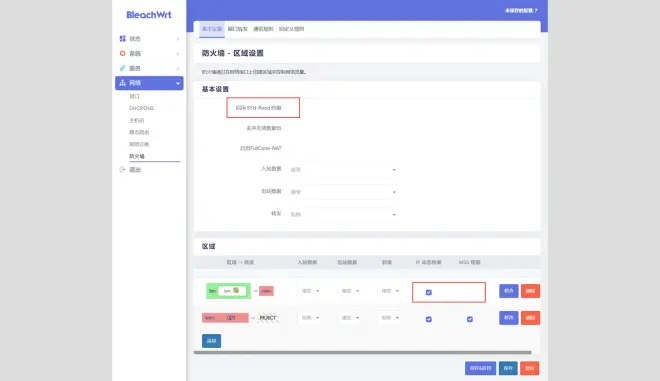This screenshot has height=381, width=660.
Task: Click the horizontal scrollbar under zone table
Action: (362, 352)
